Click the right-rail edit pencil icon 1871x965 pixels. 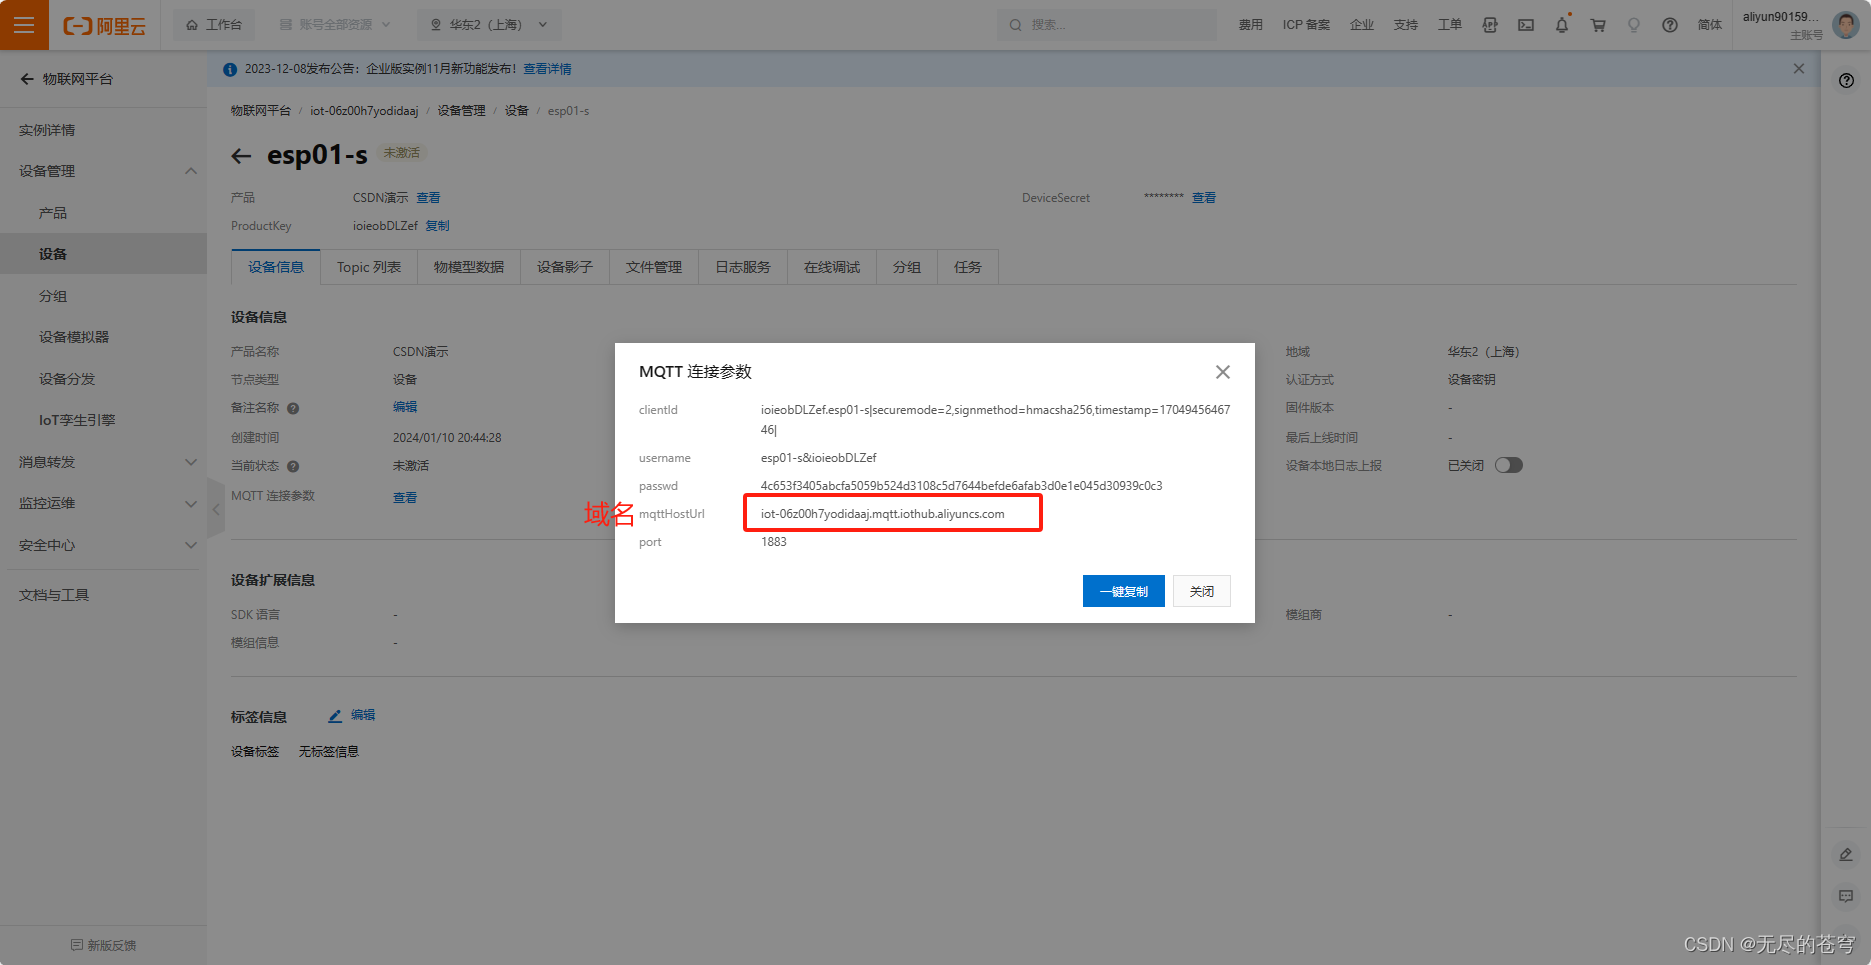click(1846, 855)
